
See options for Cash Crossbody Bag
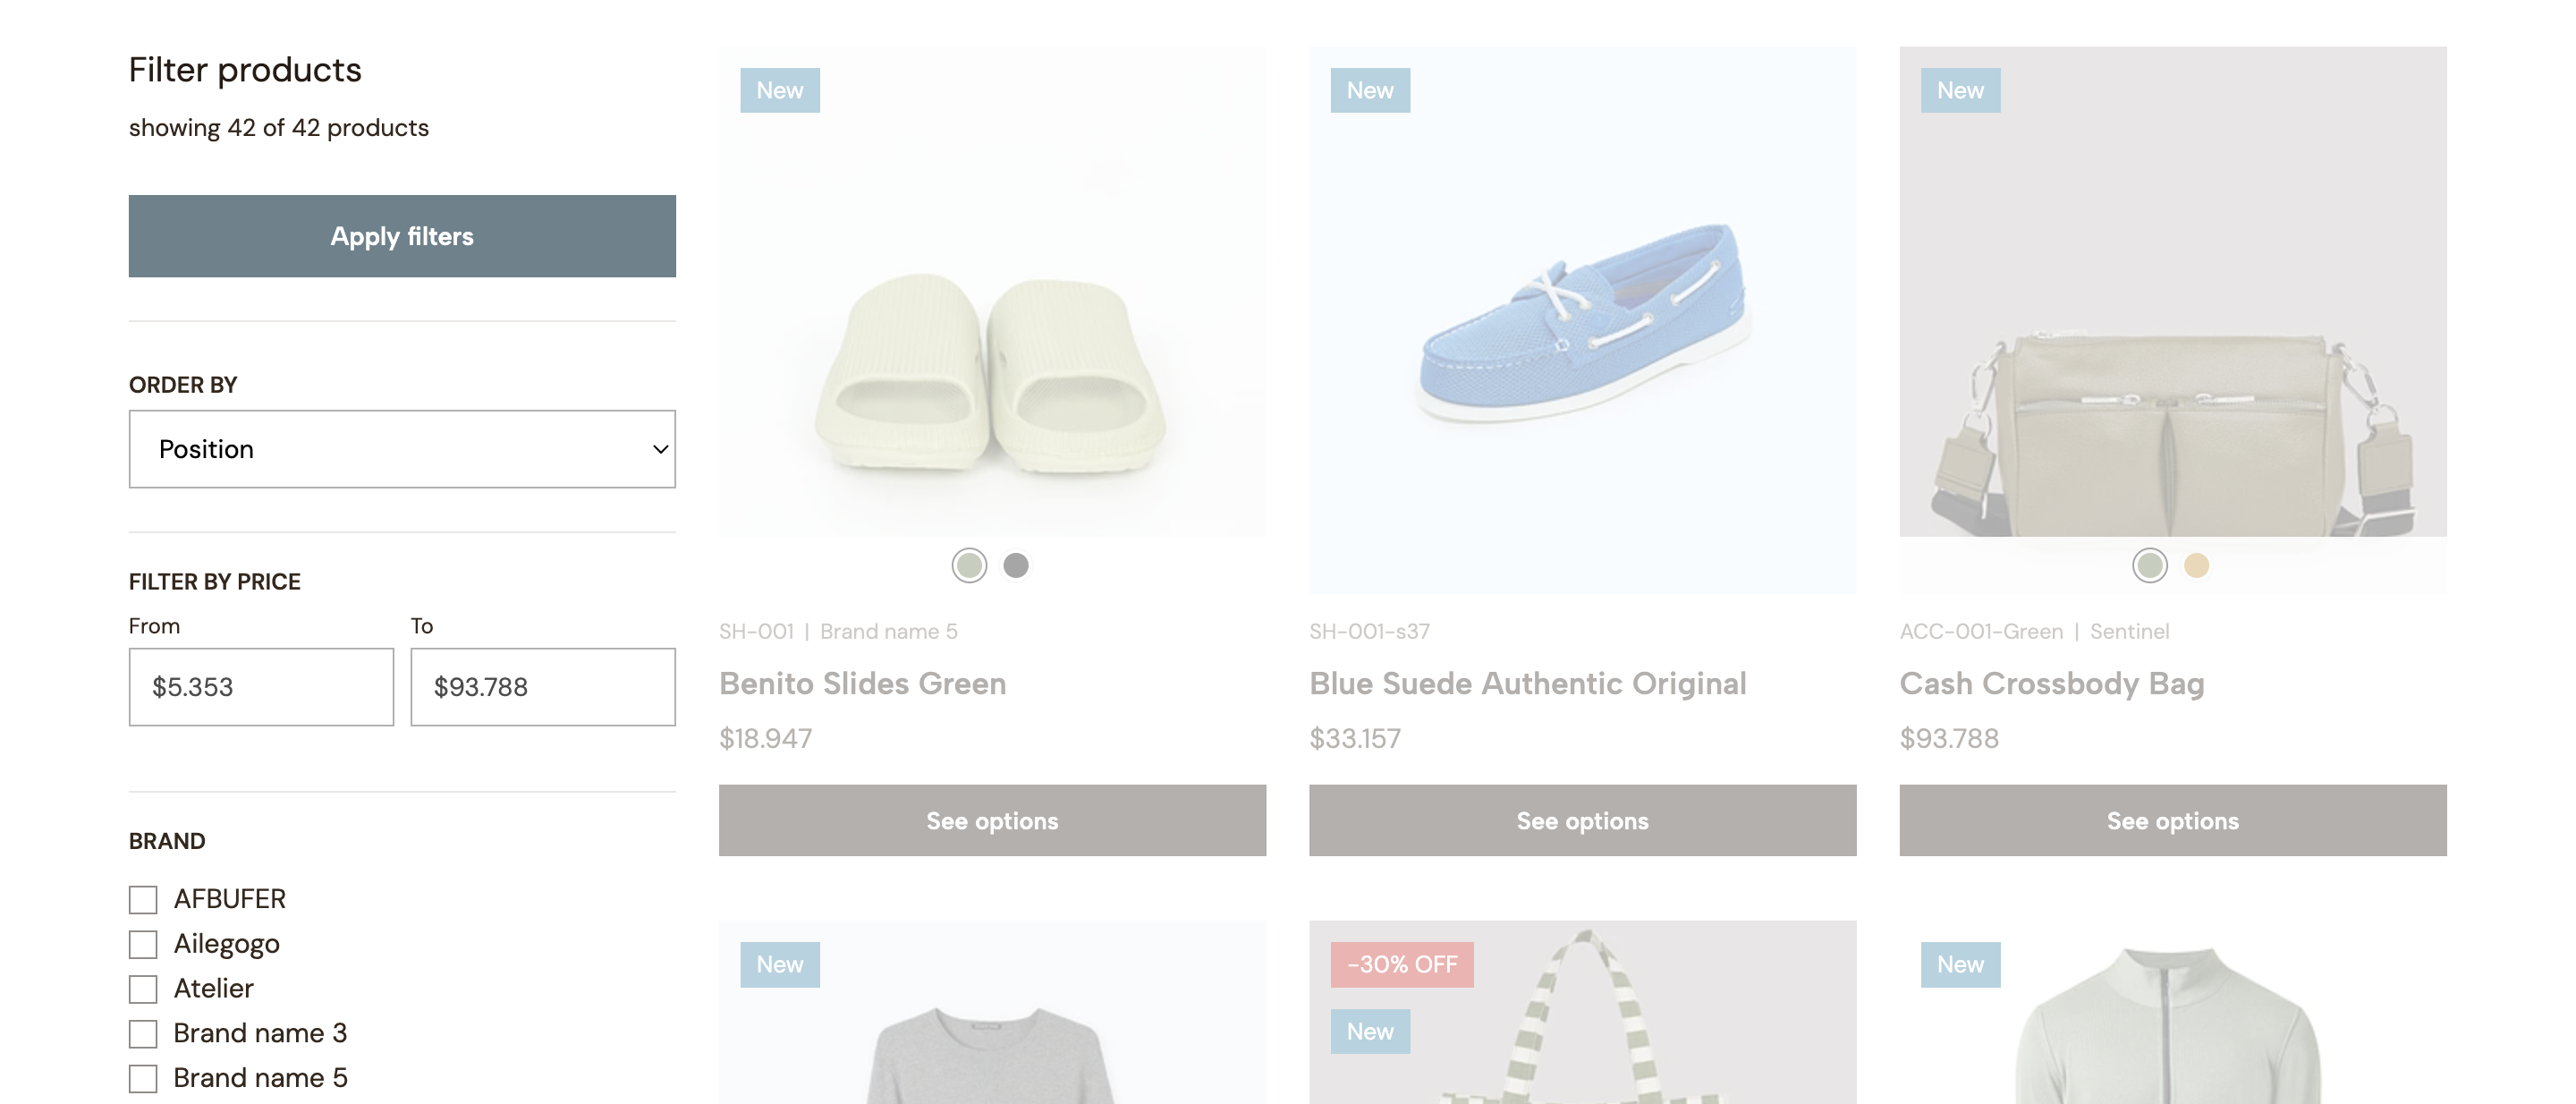coord(2172,820)
